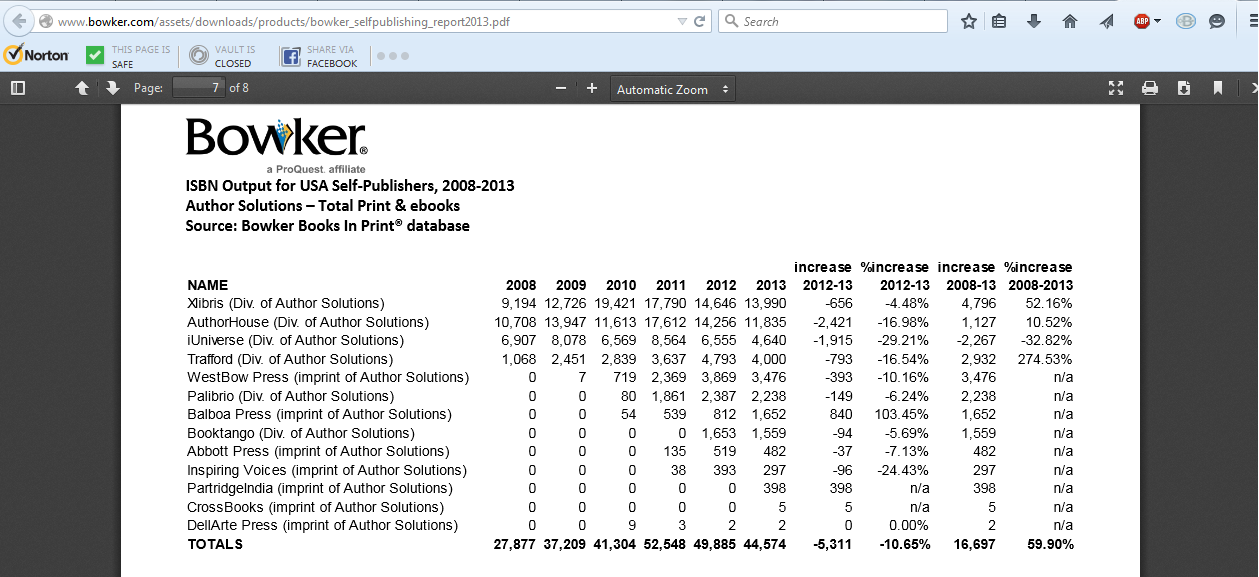Click the PDF current view bookmark icon

tap(1218, 88)
